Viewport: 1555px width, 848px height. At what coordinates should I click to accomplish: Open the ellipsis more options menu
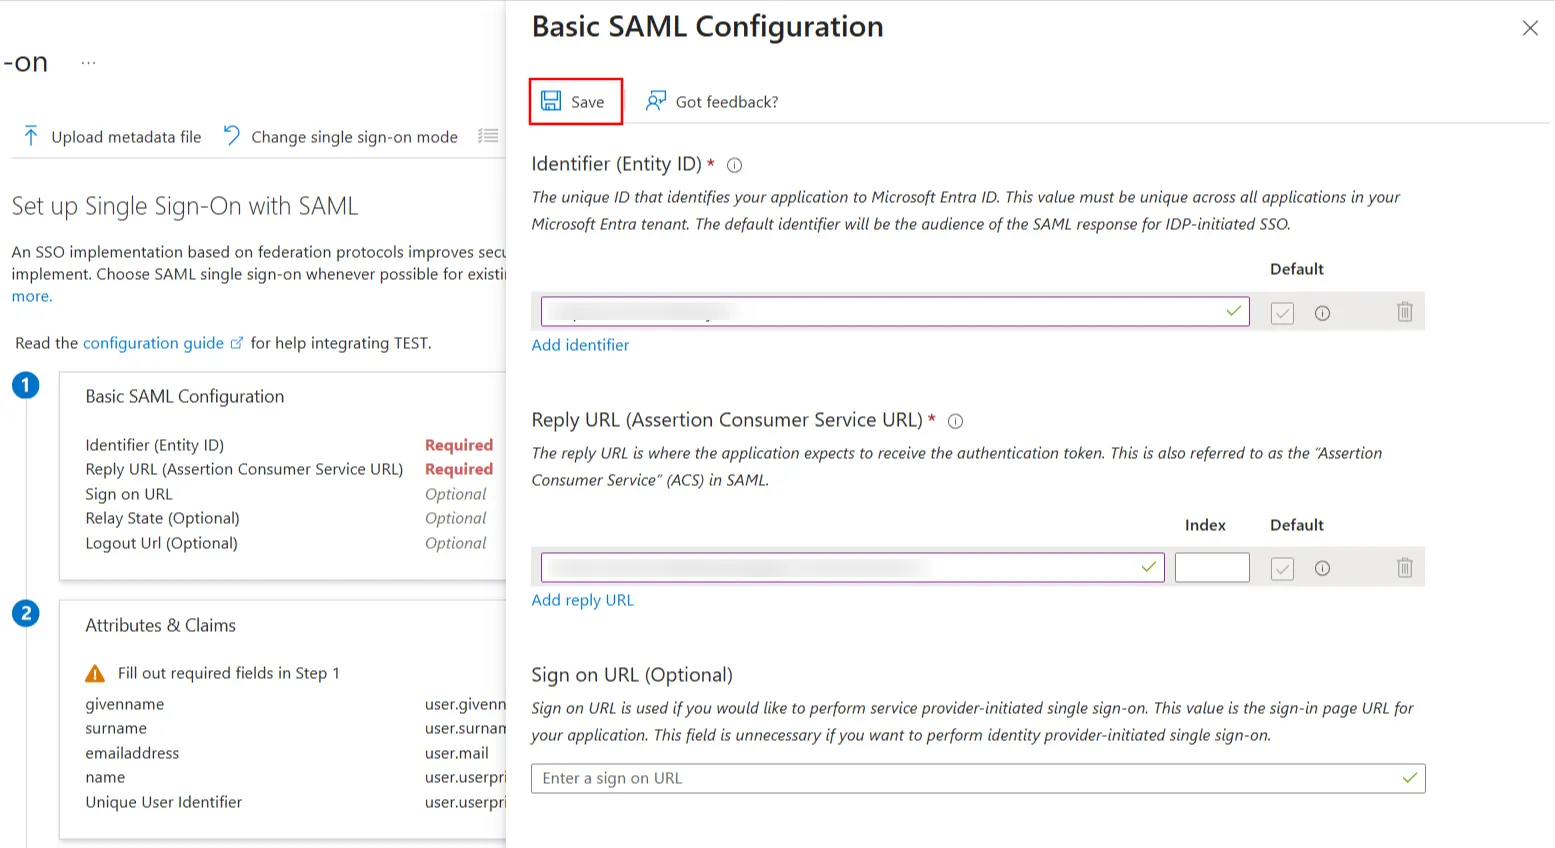click(x=89, y=62)
